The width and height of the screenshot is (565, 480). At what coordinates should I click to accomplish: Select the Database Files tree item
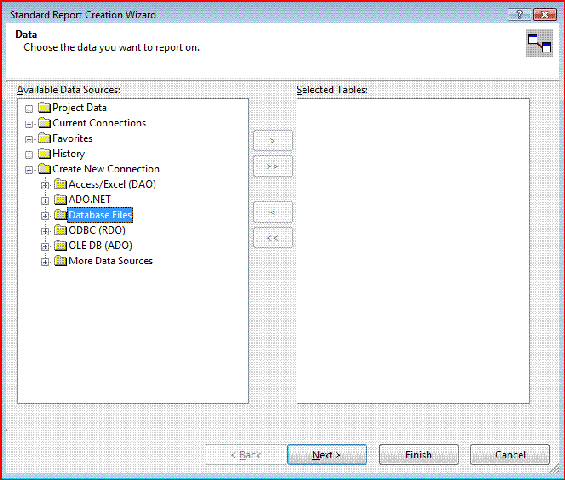[100, 215]
